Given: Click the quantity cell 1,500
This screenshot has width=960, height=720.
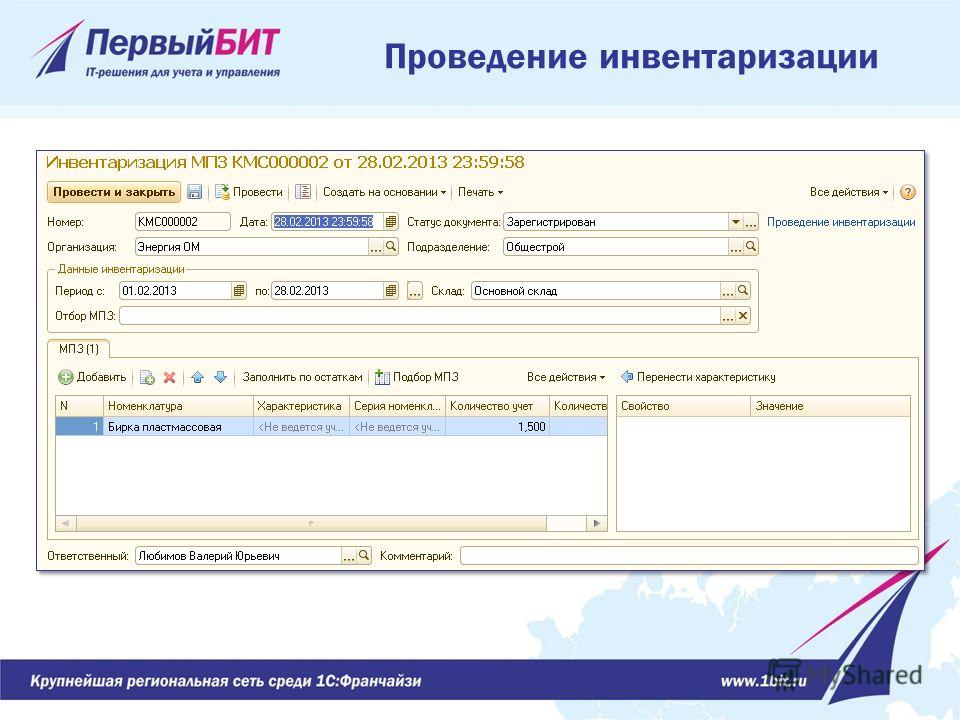Looking at the screenshot, I should 497,427.
